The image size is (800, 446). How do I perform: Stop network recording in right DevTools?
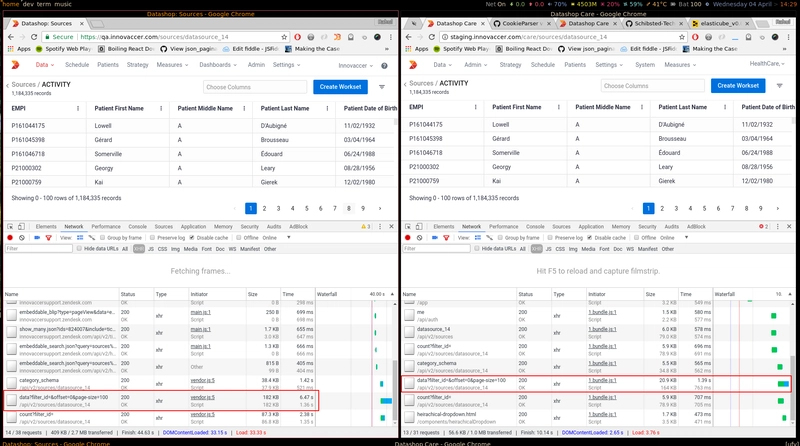[408, 238]
